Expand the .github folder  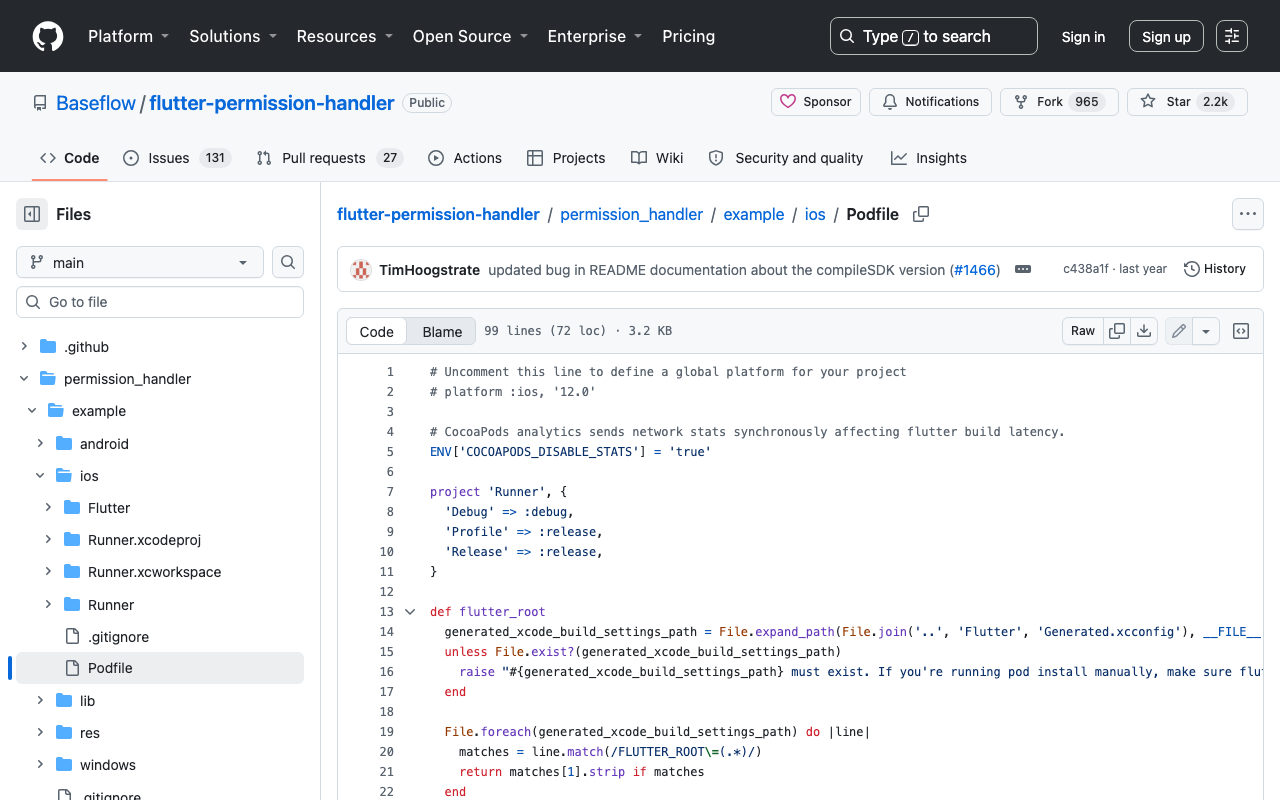click(24, 347)
